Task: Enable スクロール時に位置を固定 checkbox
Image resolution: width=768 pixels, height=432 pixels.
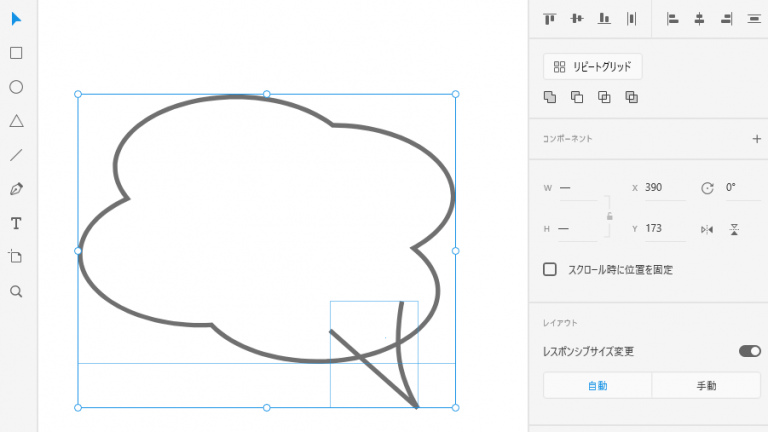Action: [x=550, y=269]
